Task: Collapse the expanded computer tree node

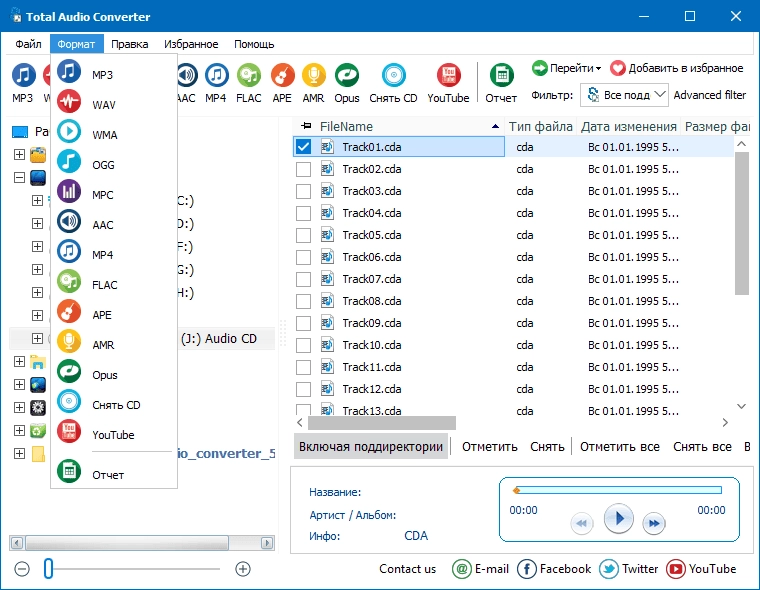Action: (19, 177)
